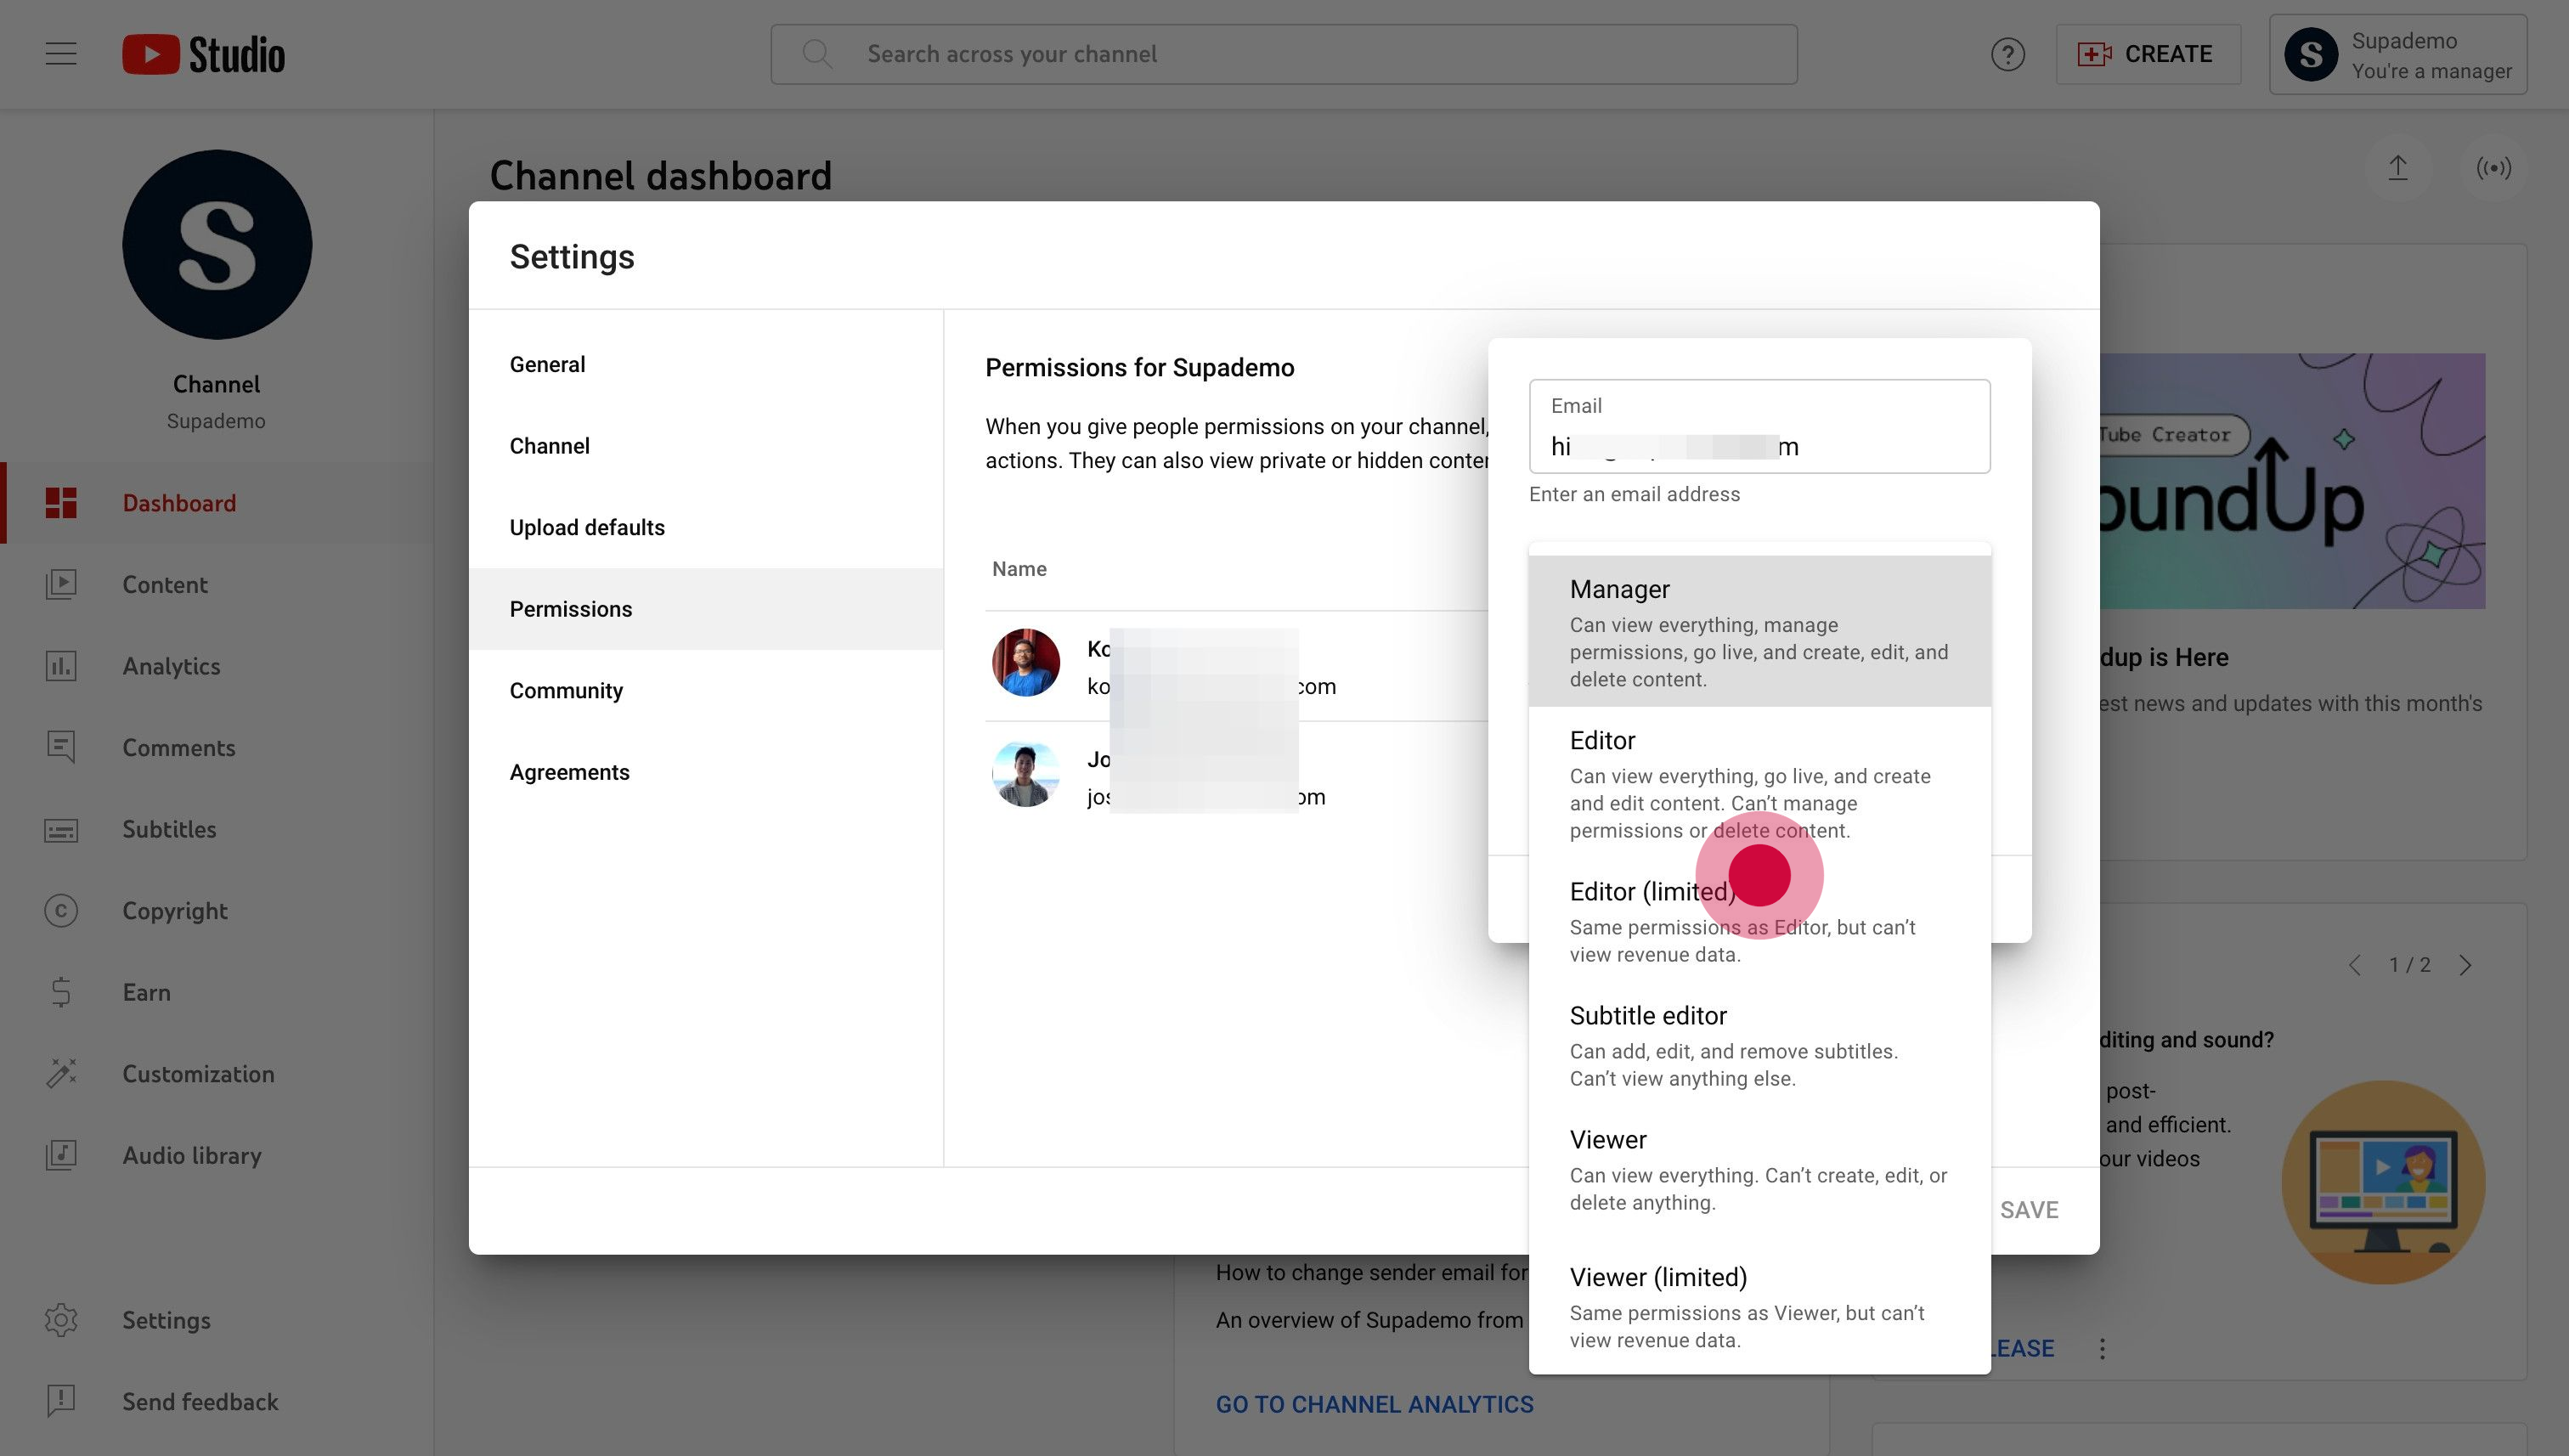The height and width of the screenshot is (1456, 2569).
Task: Click the Dashboard icon in sidebar
Action: pos(61,503)
